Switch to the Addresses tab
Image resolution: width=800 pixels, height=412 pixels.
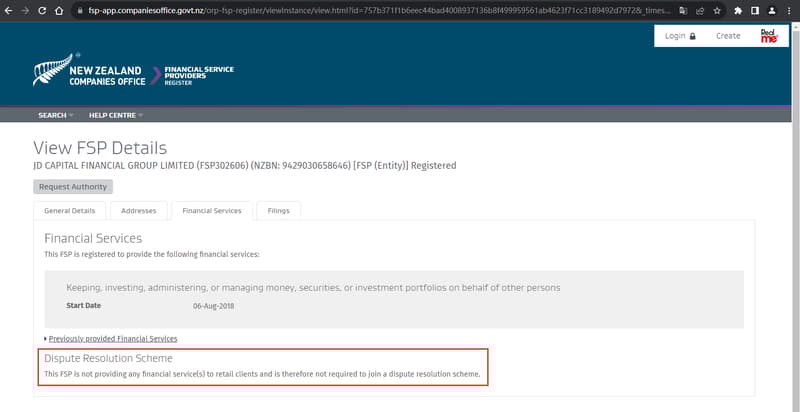click(139, 211)
